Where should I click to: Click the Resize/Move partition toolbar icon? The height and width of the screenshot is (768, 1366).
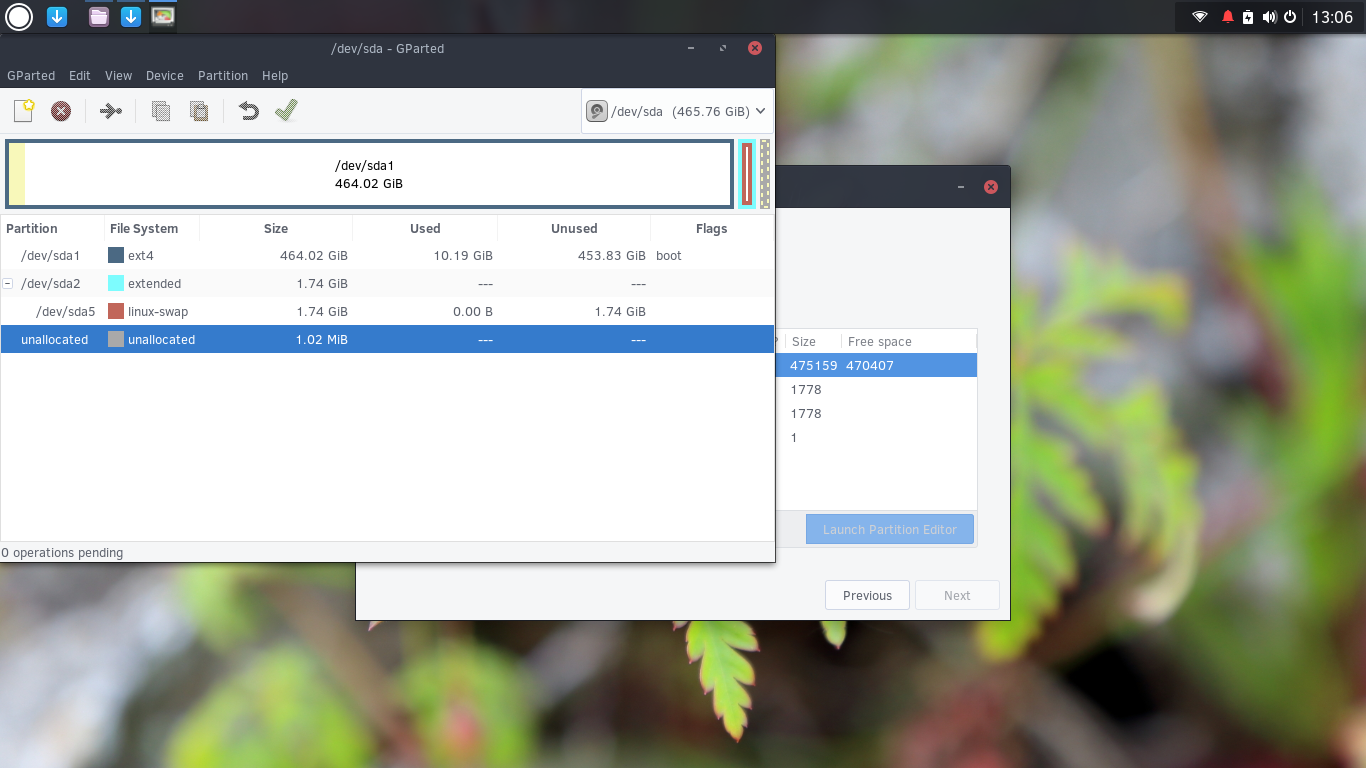(x=110, y=111)
